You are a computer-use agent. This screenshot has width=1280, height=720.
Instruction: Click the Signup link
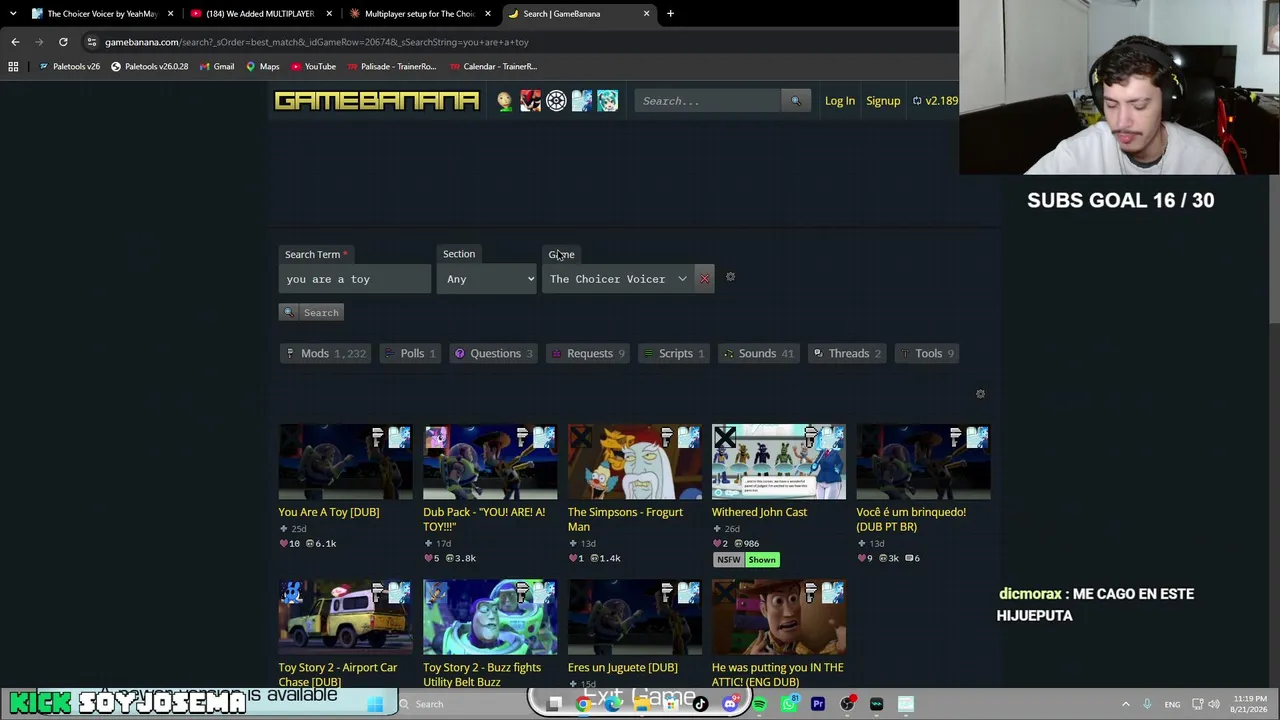click(883, 101)
